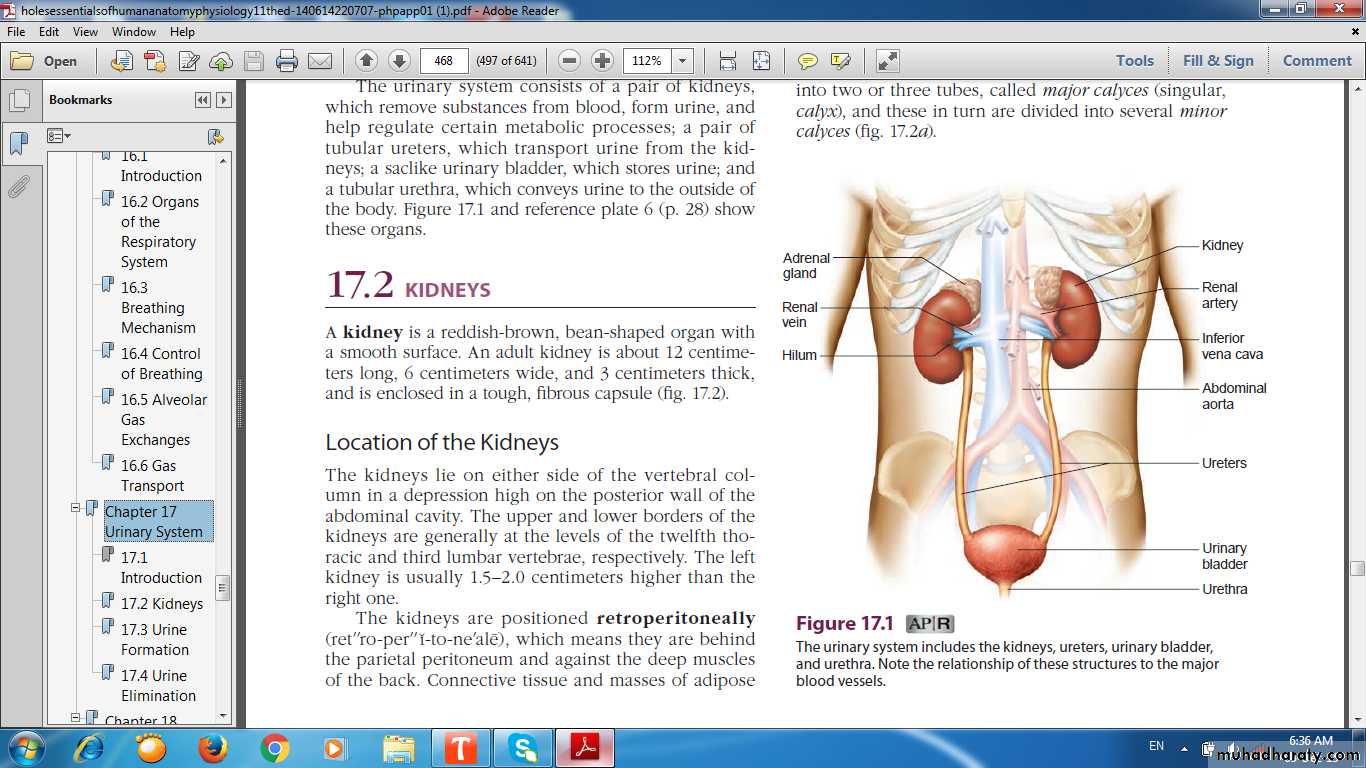This screenshot has height=768, width=1366.
Task: Open the 17.3 Urine Formation bookmark
Action: (x=154, y=640)
